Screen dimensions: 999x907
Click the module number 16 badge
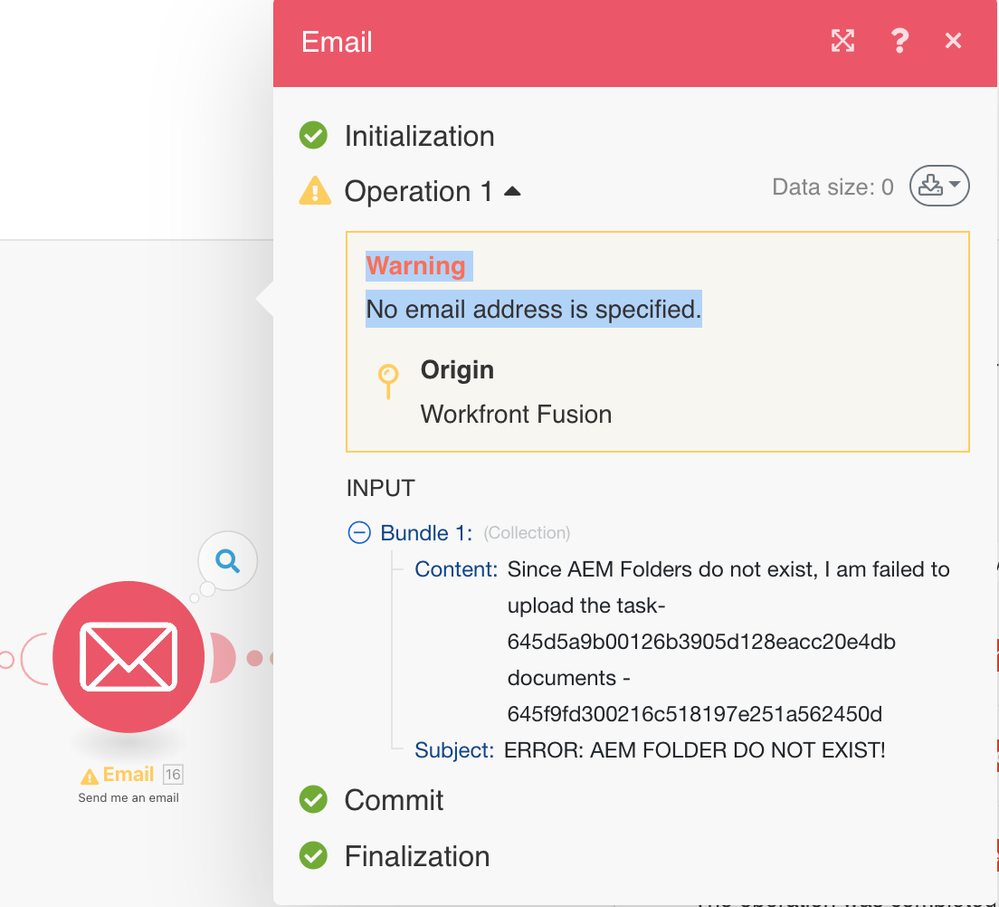coord(173,775)
